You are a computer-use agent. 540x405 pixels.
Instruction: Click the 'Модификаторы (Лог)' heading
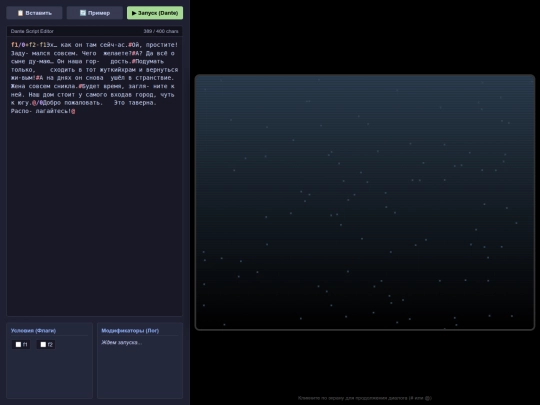point(130,331)
